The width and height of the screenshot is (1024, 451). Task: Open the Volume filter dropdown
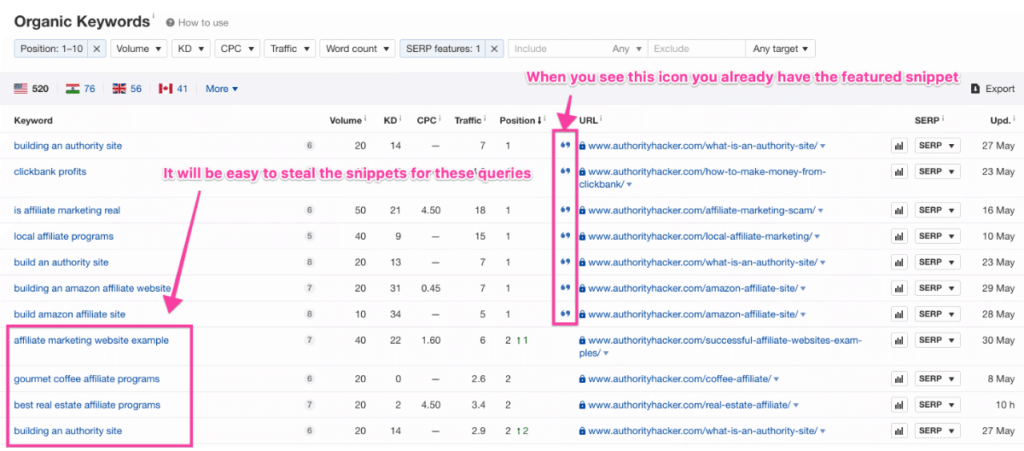[x=138, y=48]
